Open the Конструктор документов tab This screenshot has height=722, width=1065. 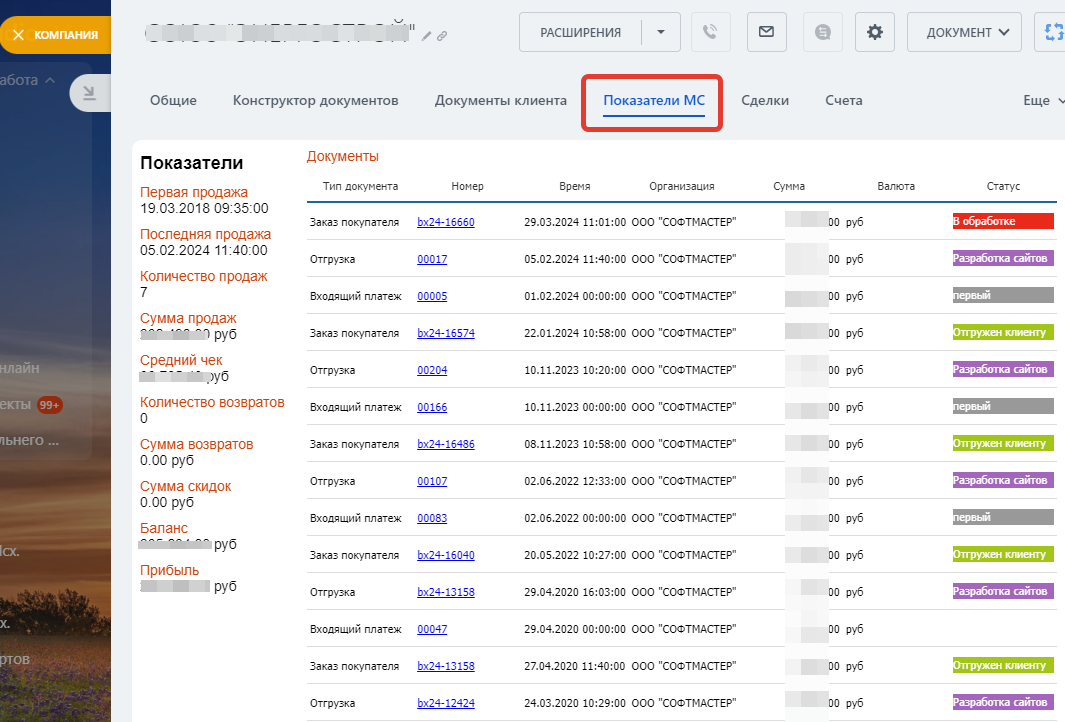[x=316, y=101]
